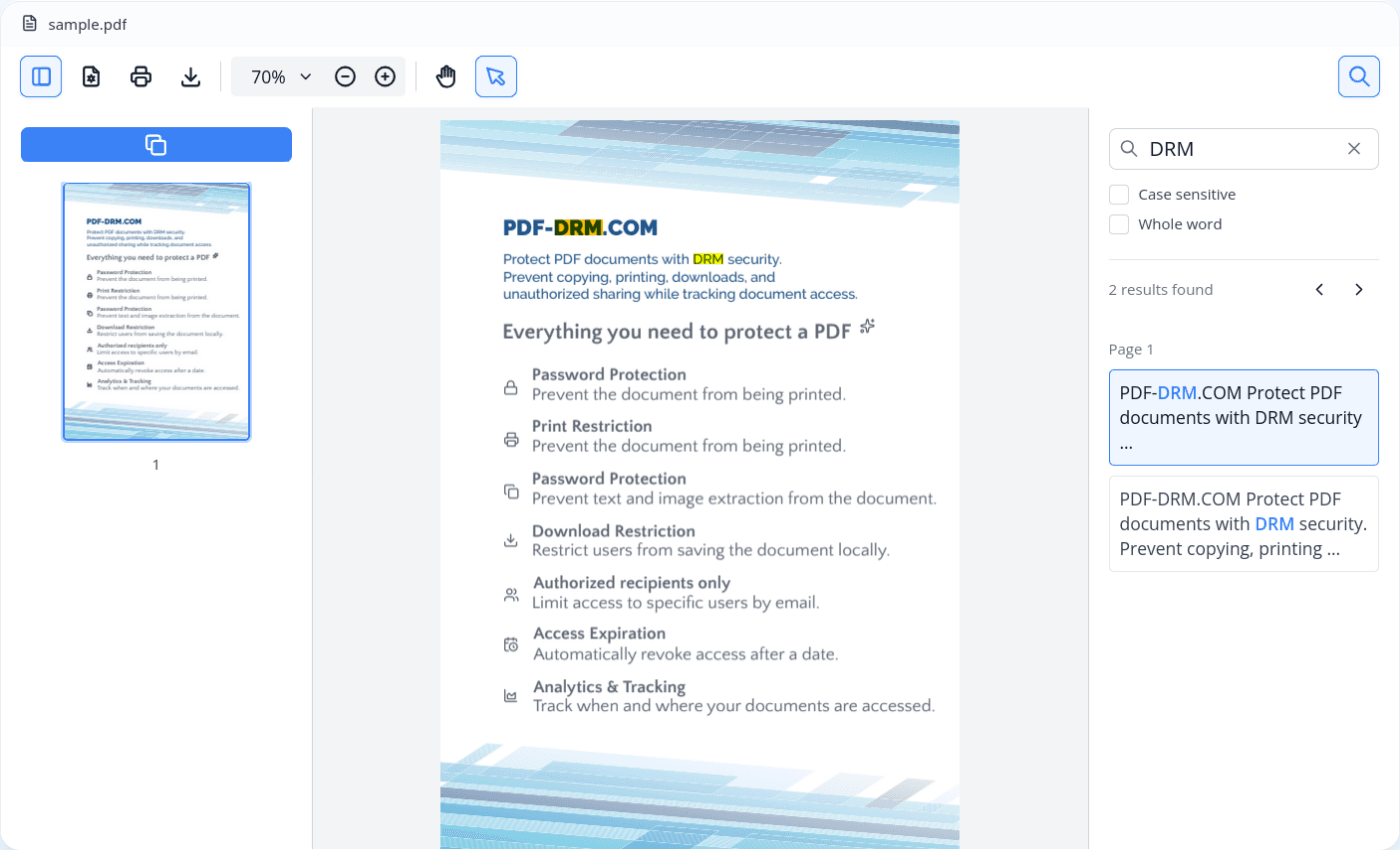The image size is (1400, 850).
Task: Clear the search field with X
Action: click(1354, 149)
